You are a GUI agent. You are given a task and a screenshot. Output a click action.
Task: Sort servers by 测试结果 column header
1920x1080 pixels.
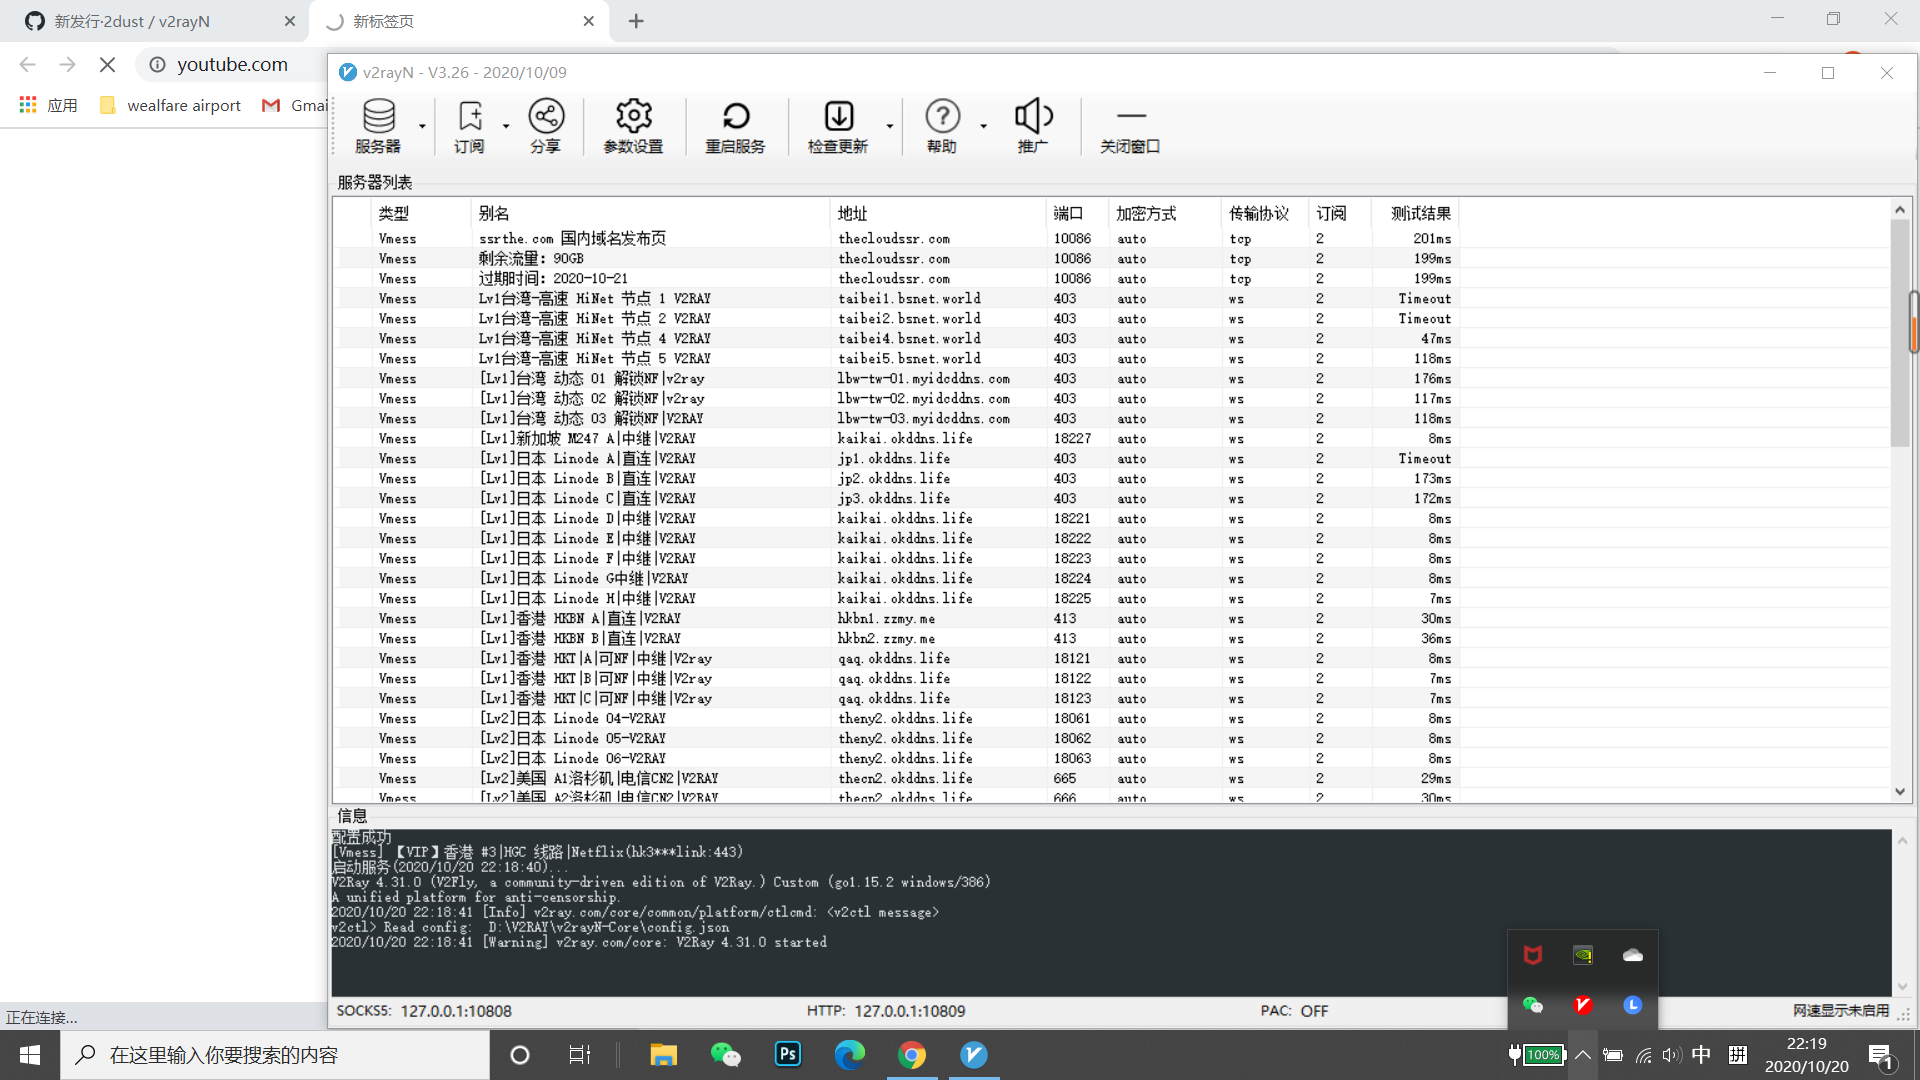tap(1420, 213)
